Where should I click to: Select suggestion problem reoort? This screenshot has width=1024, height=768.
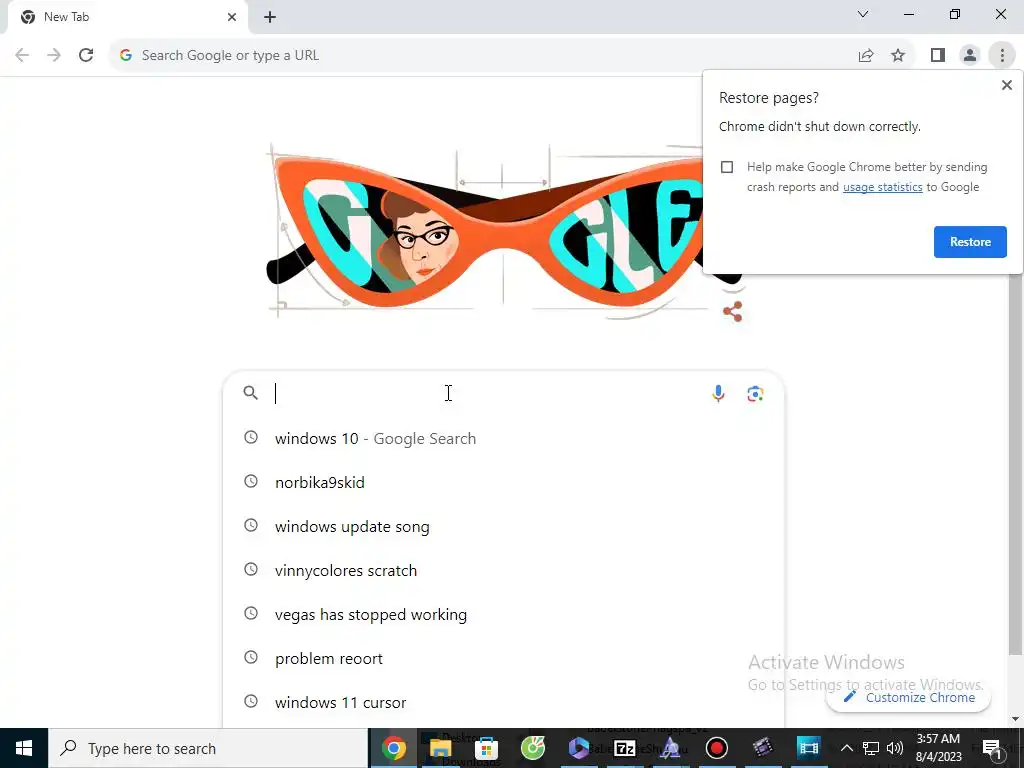point(503,658)
